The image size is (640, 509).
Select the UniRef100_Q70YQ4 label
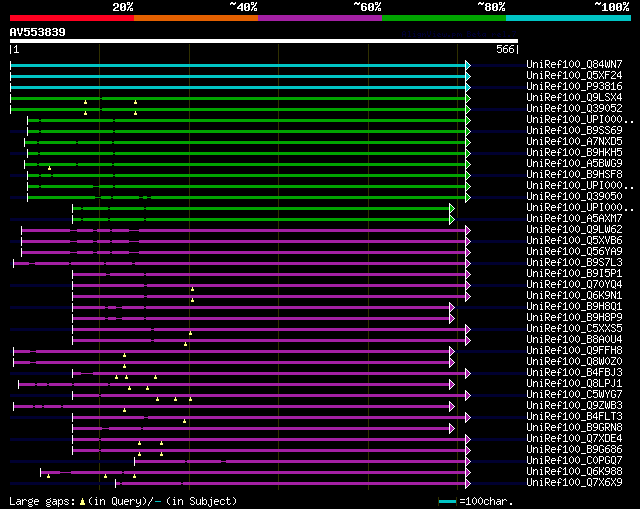(574, 285)
